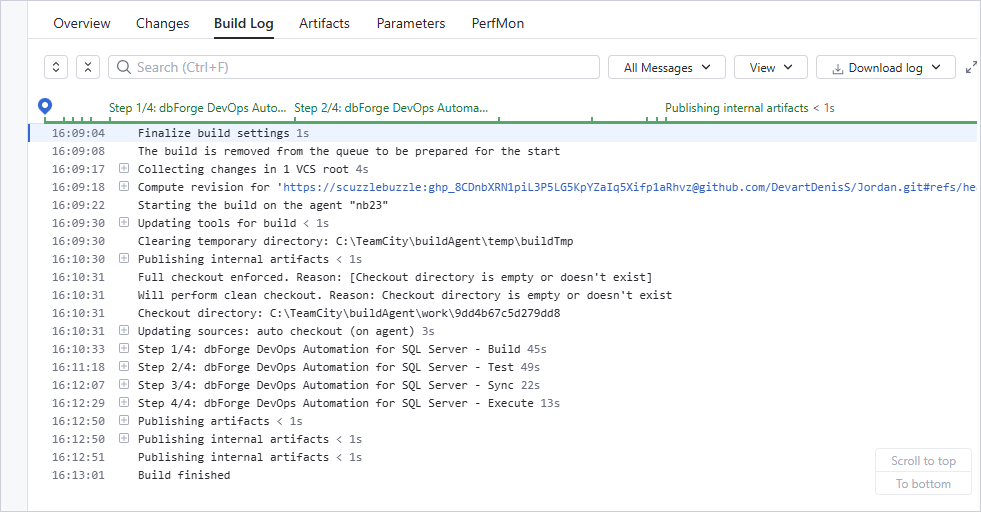The image size is (981, 512).
Task: Click the Will perform clean checkout line
Action: click(x=405, y=295)
